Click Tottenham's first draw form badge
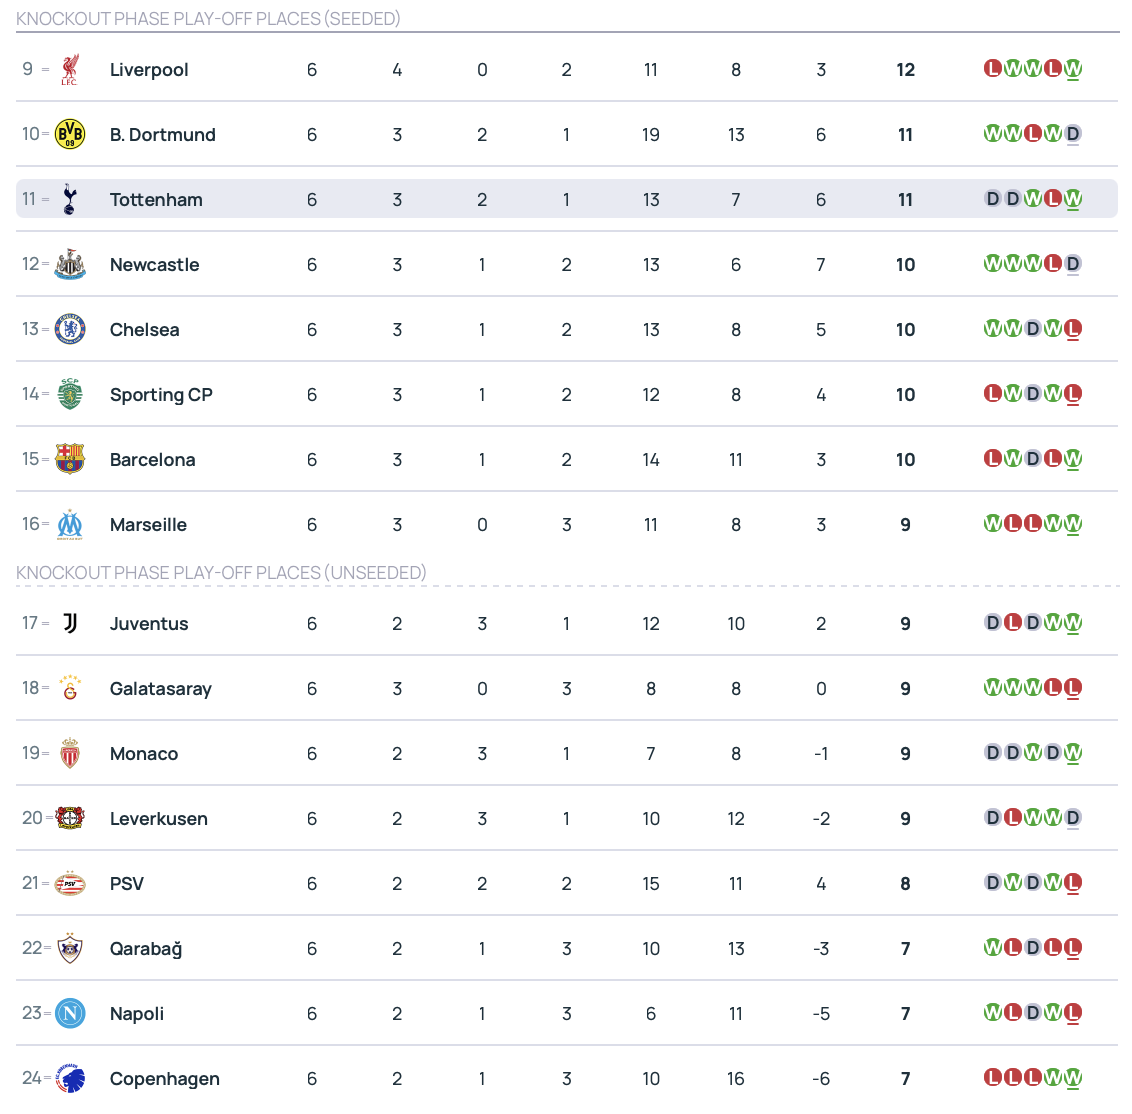Screen dimensions: 1132x1114 [x=993, y=199]
